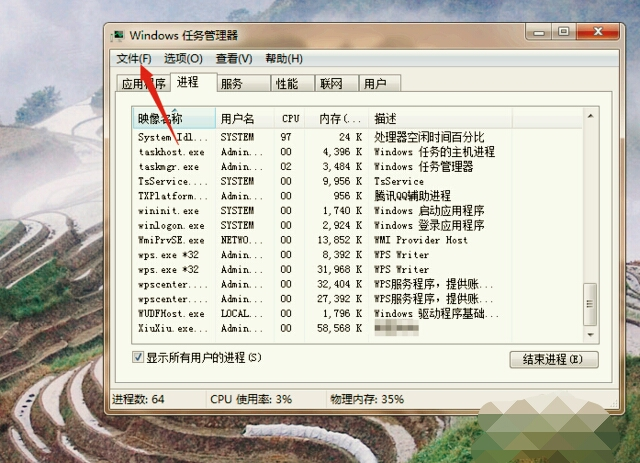
Task: Maximize the Task Manager window
Action: [564, 32]
